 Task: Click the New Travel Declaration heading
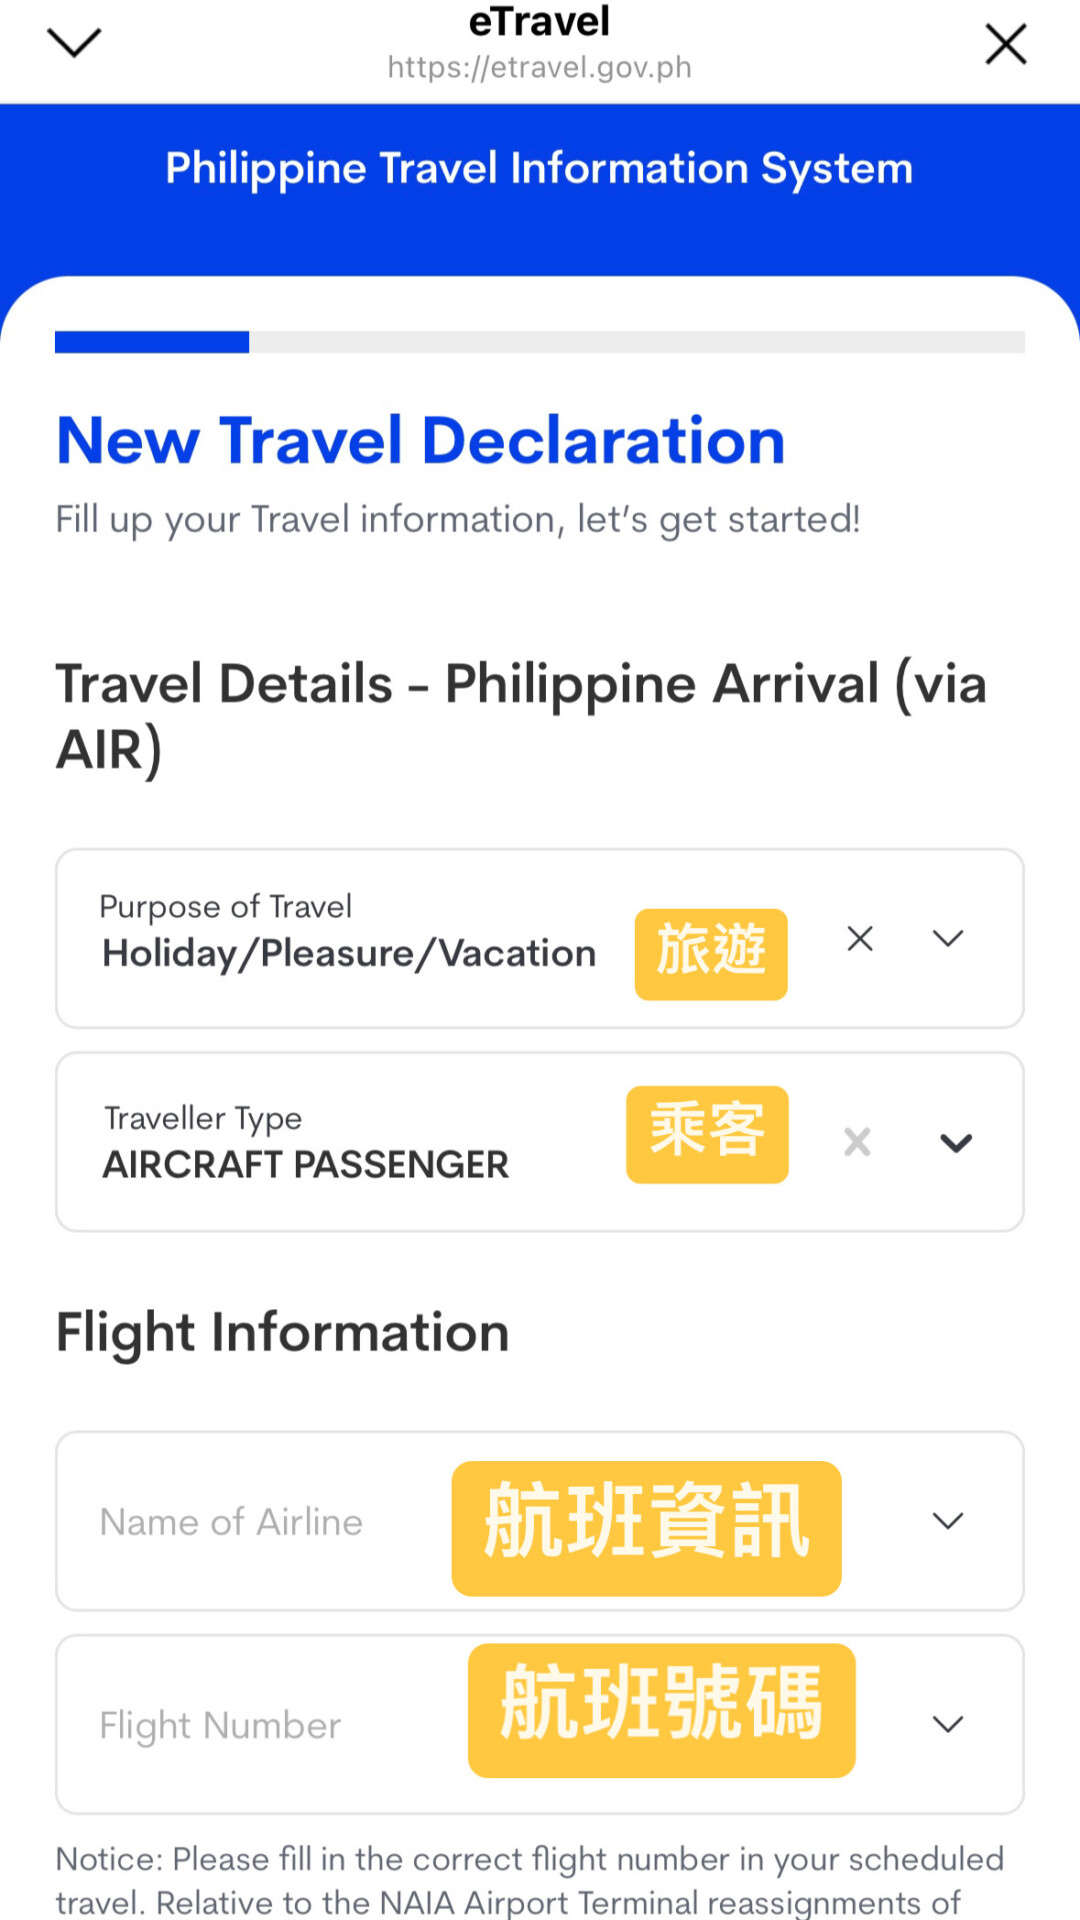coord(420,440)
